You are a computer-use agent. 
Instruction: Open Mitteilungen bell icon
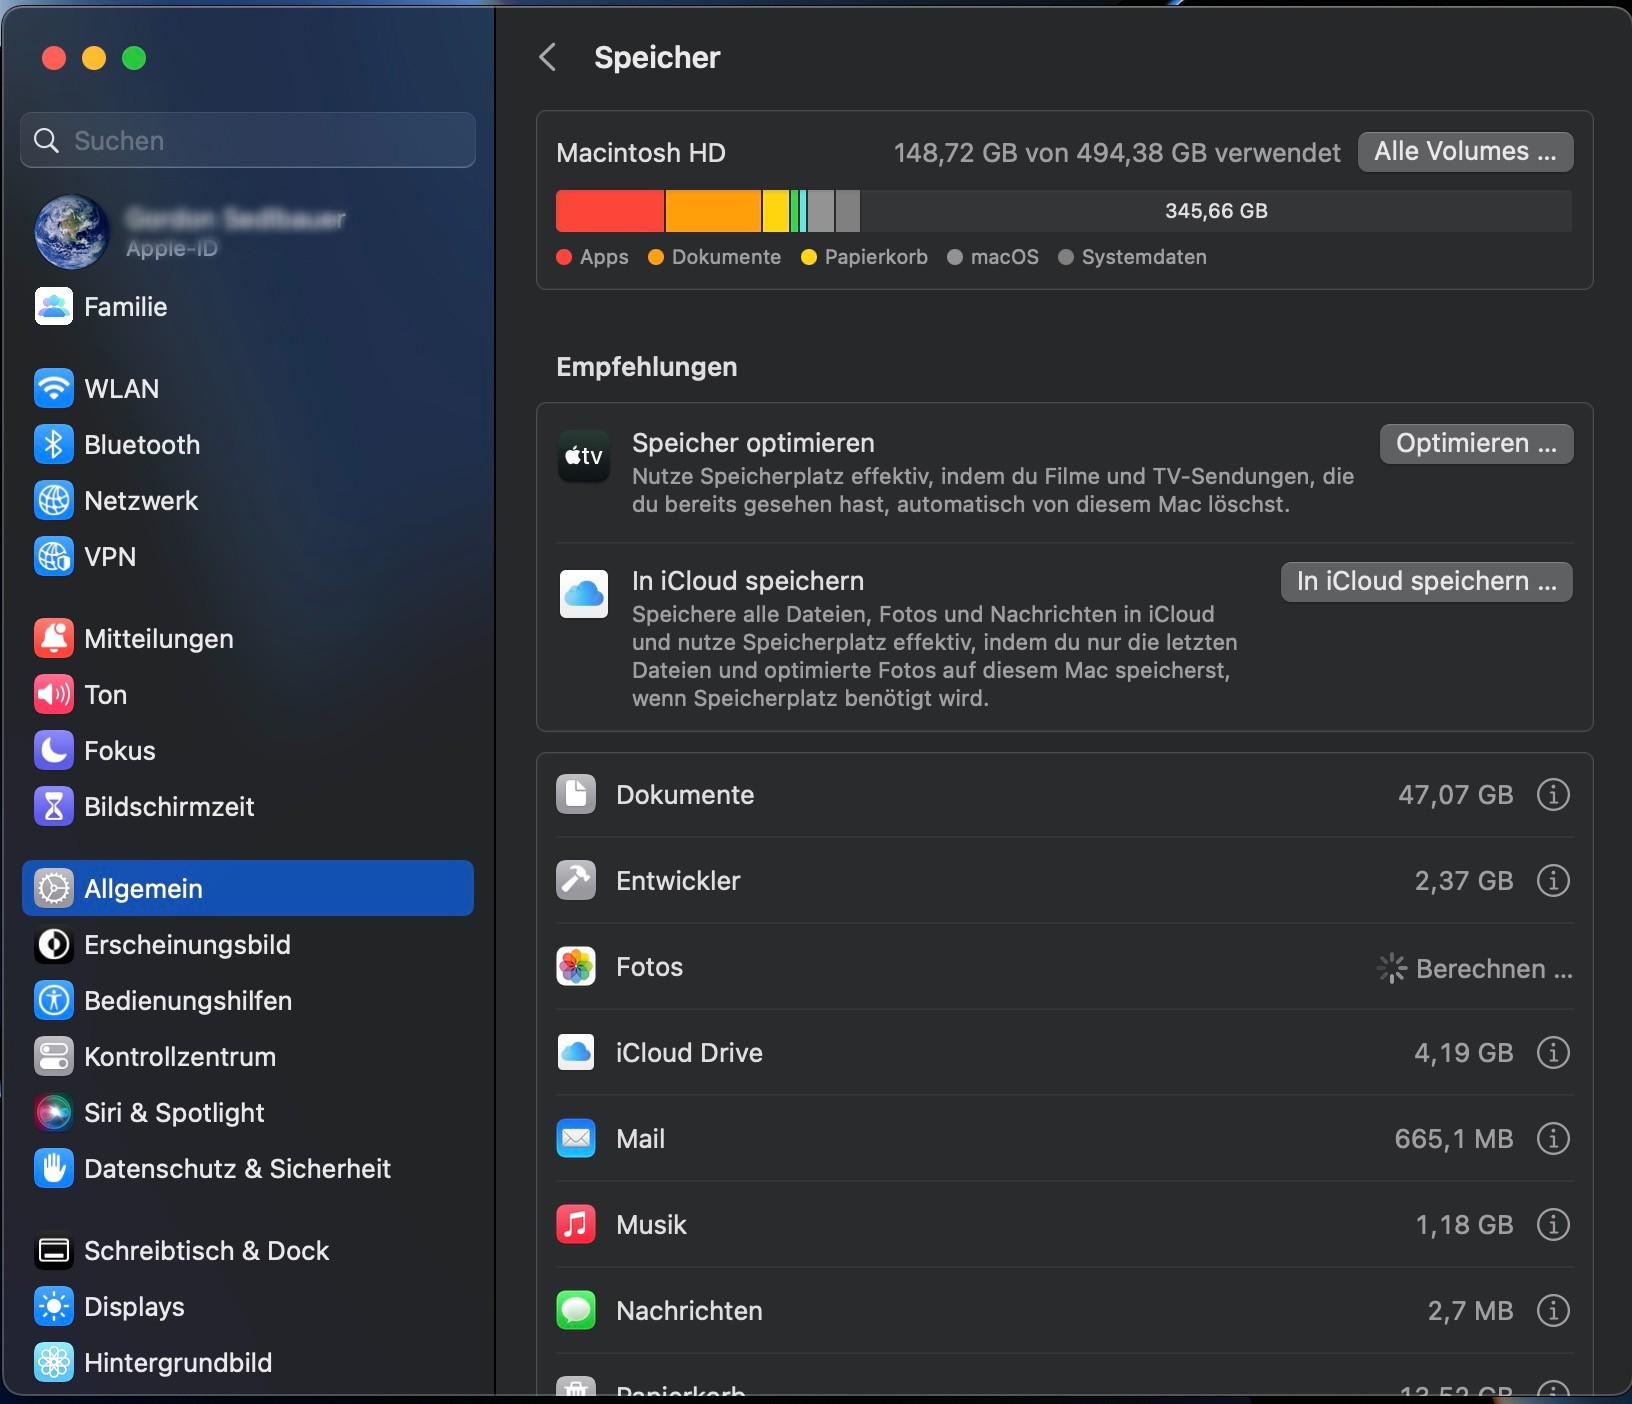[x=54, y=638]
